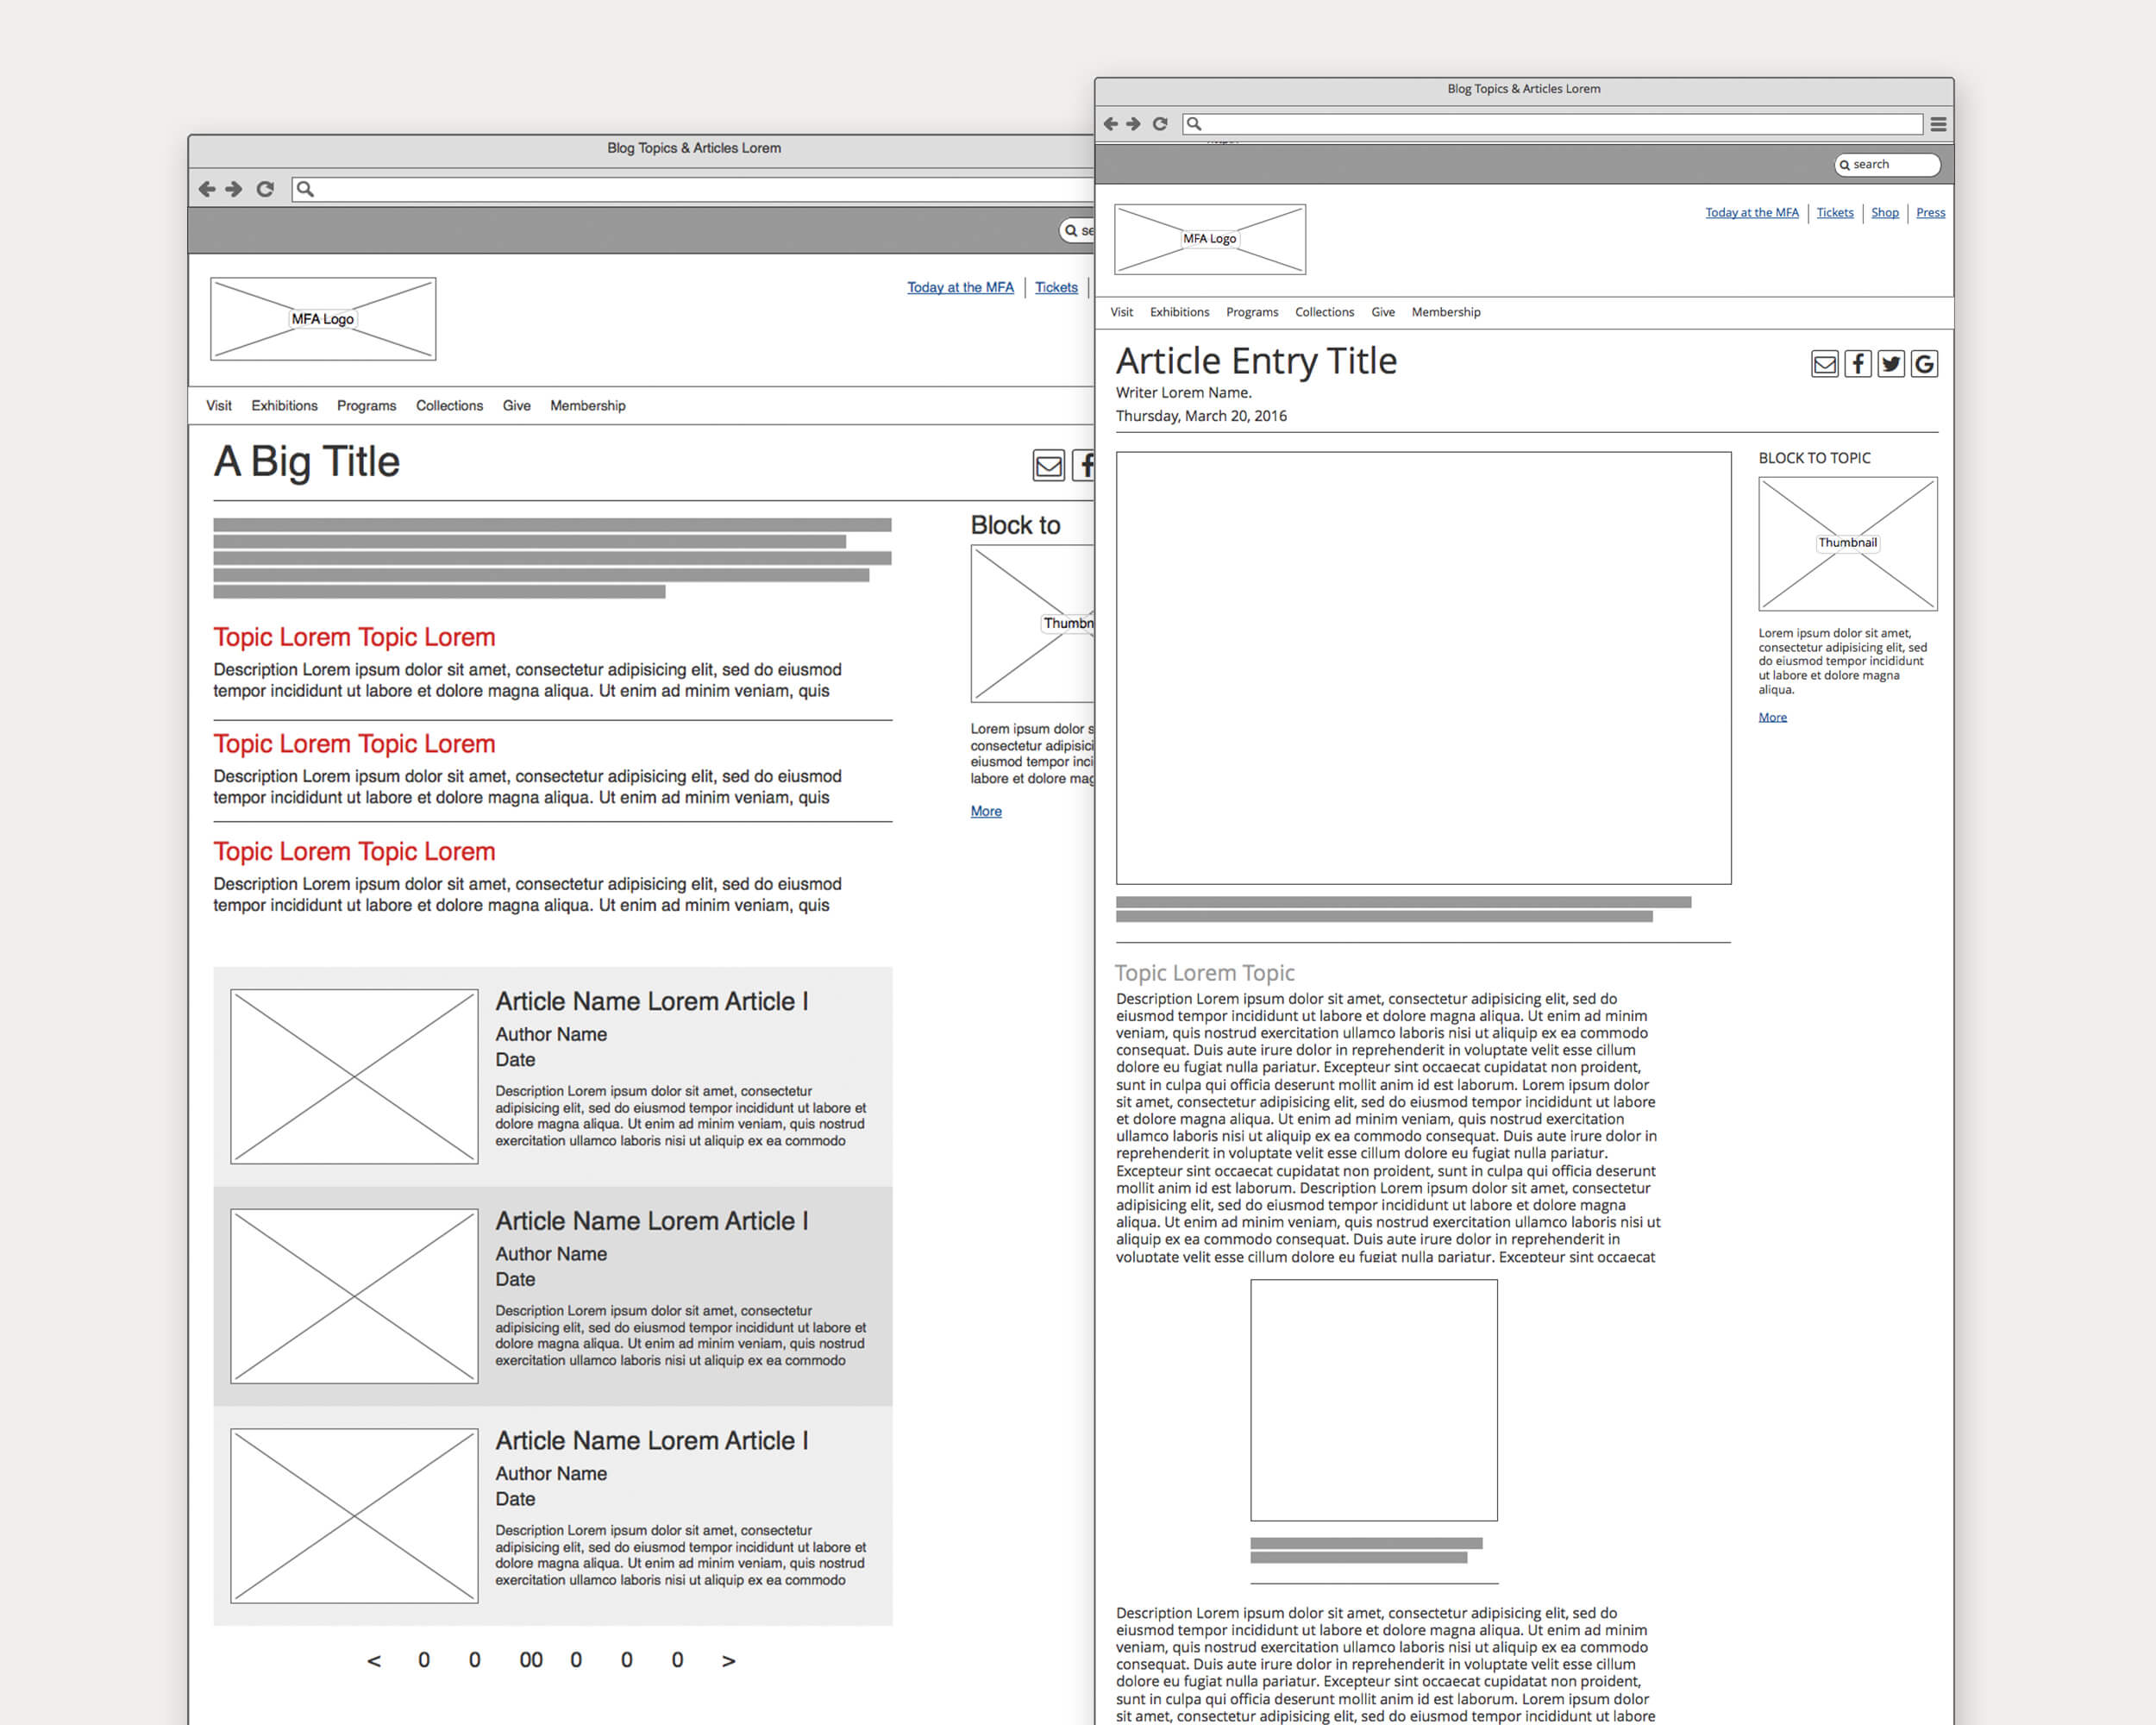
Task: Select Visit menu in right window
Action: point(1122,312)
